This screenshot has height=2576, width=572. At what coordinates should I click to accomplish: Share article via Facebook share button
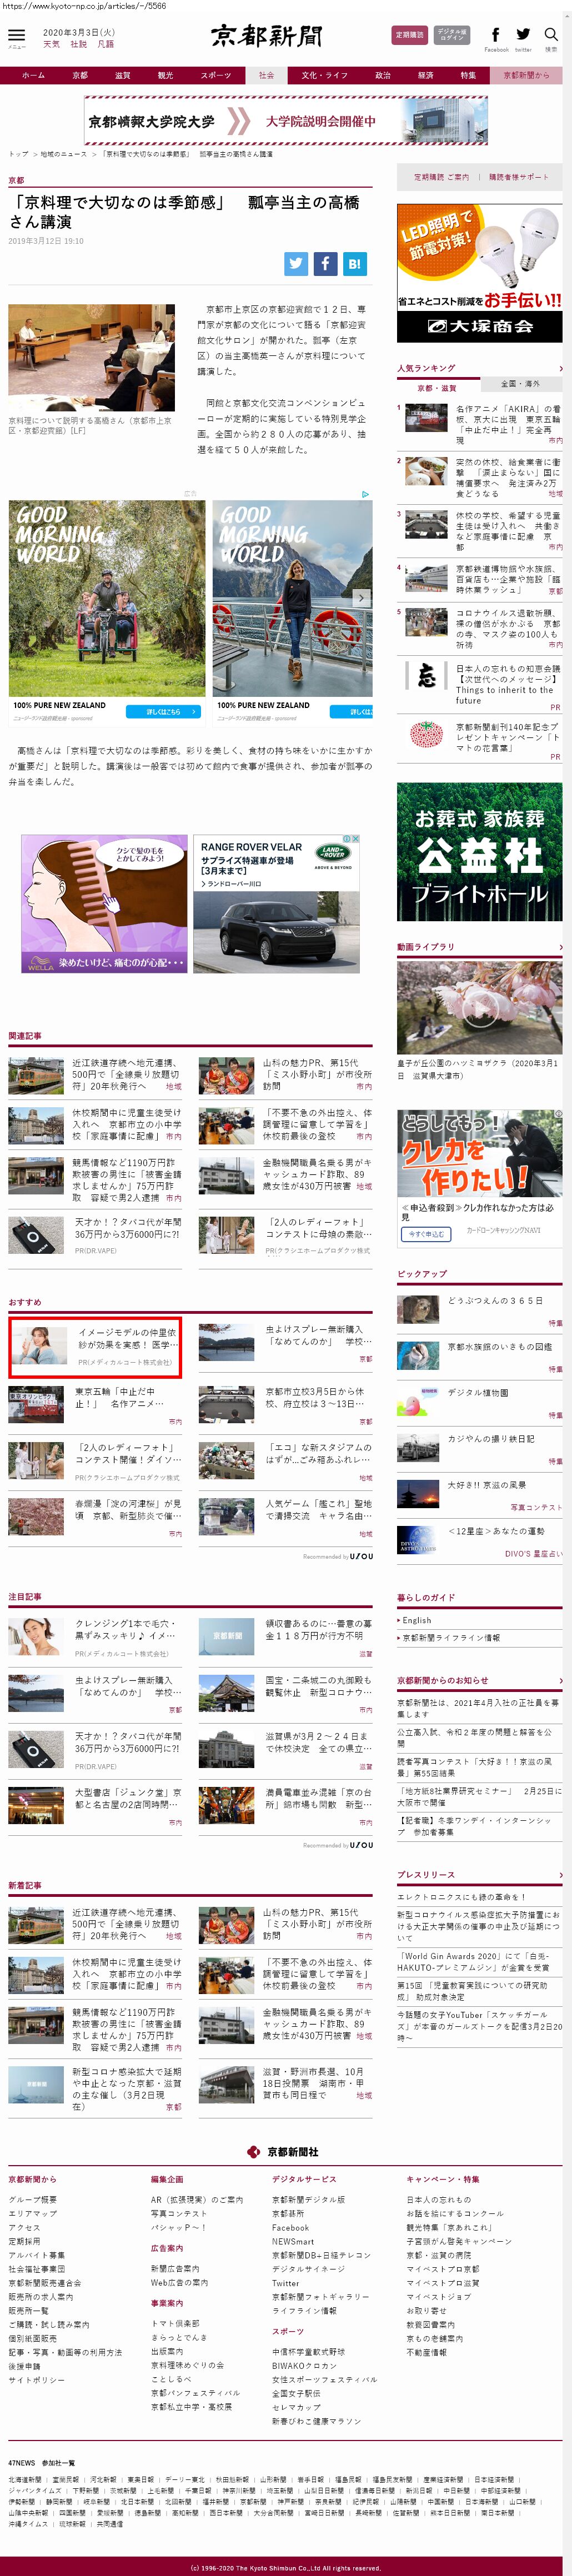click(x=325, y=263)
